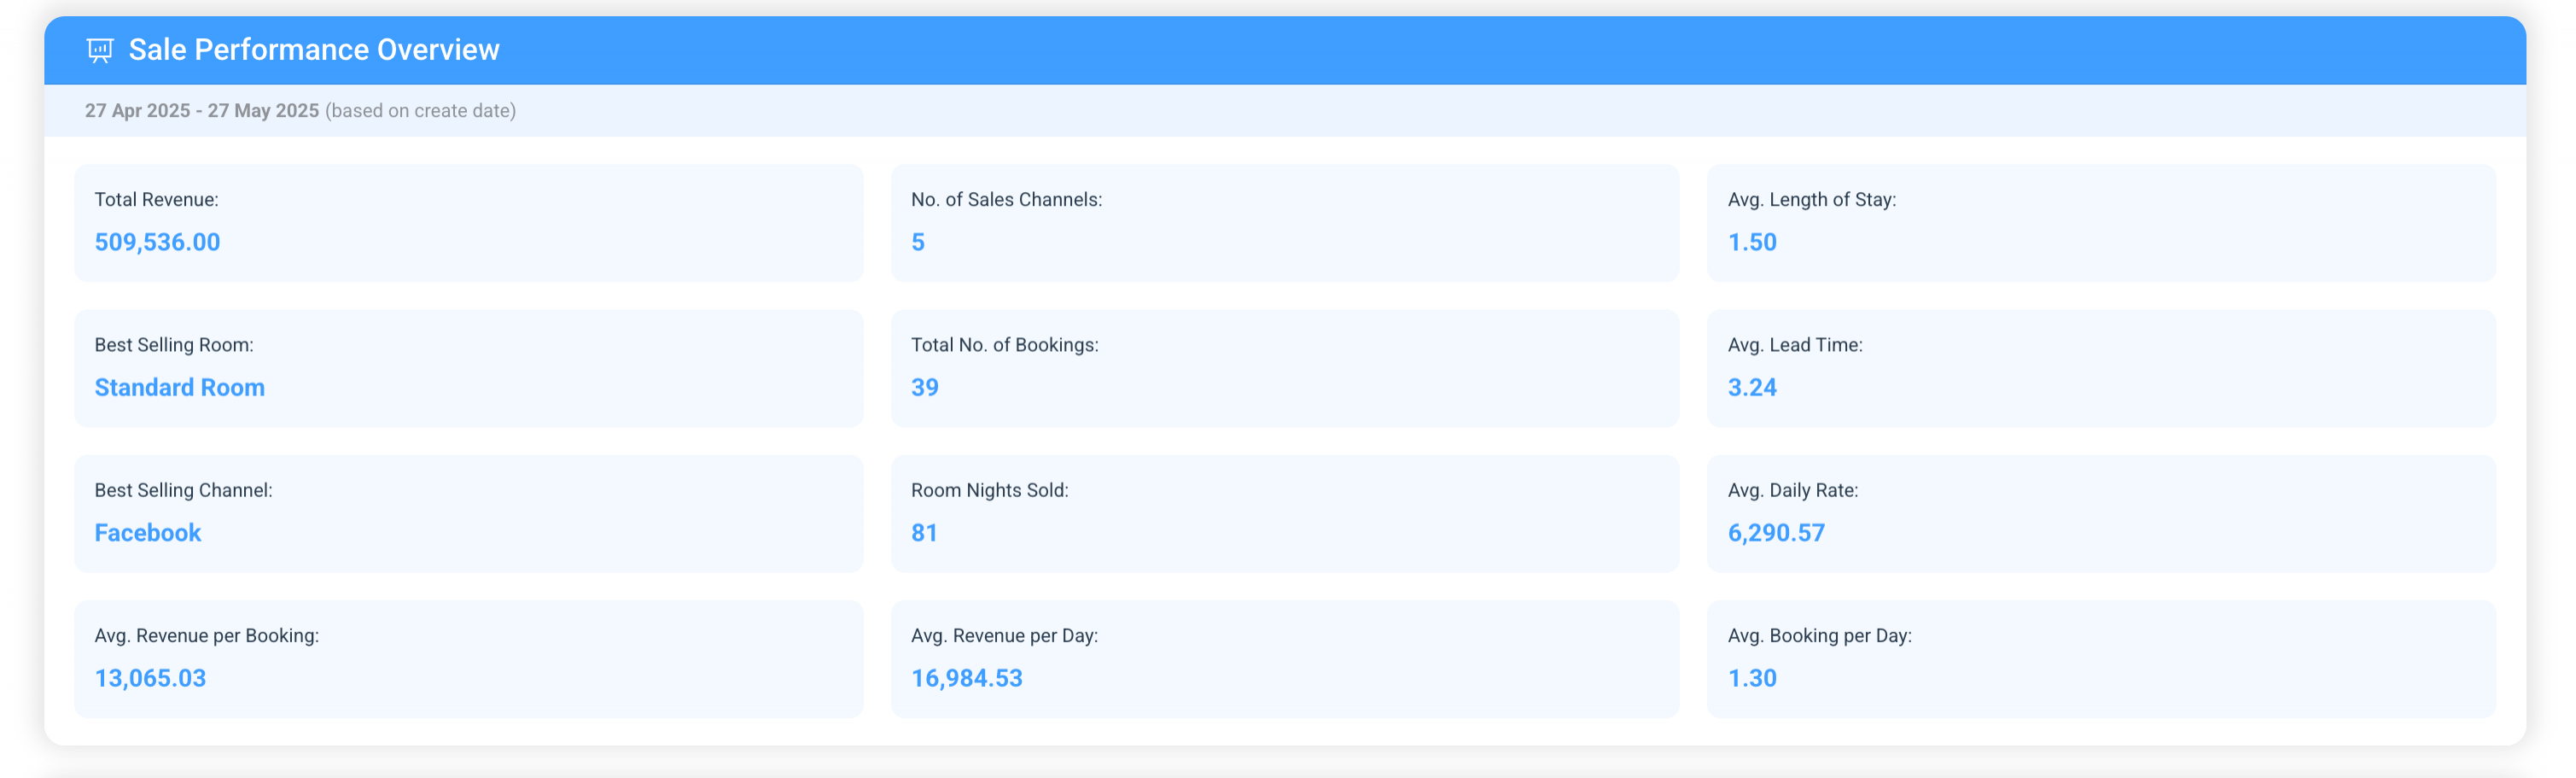Select the Best Selling Room card

pyautogui.click(x=468, y=367)
